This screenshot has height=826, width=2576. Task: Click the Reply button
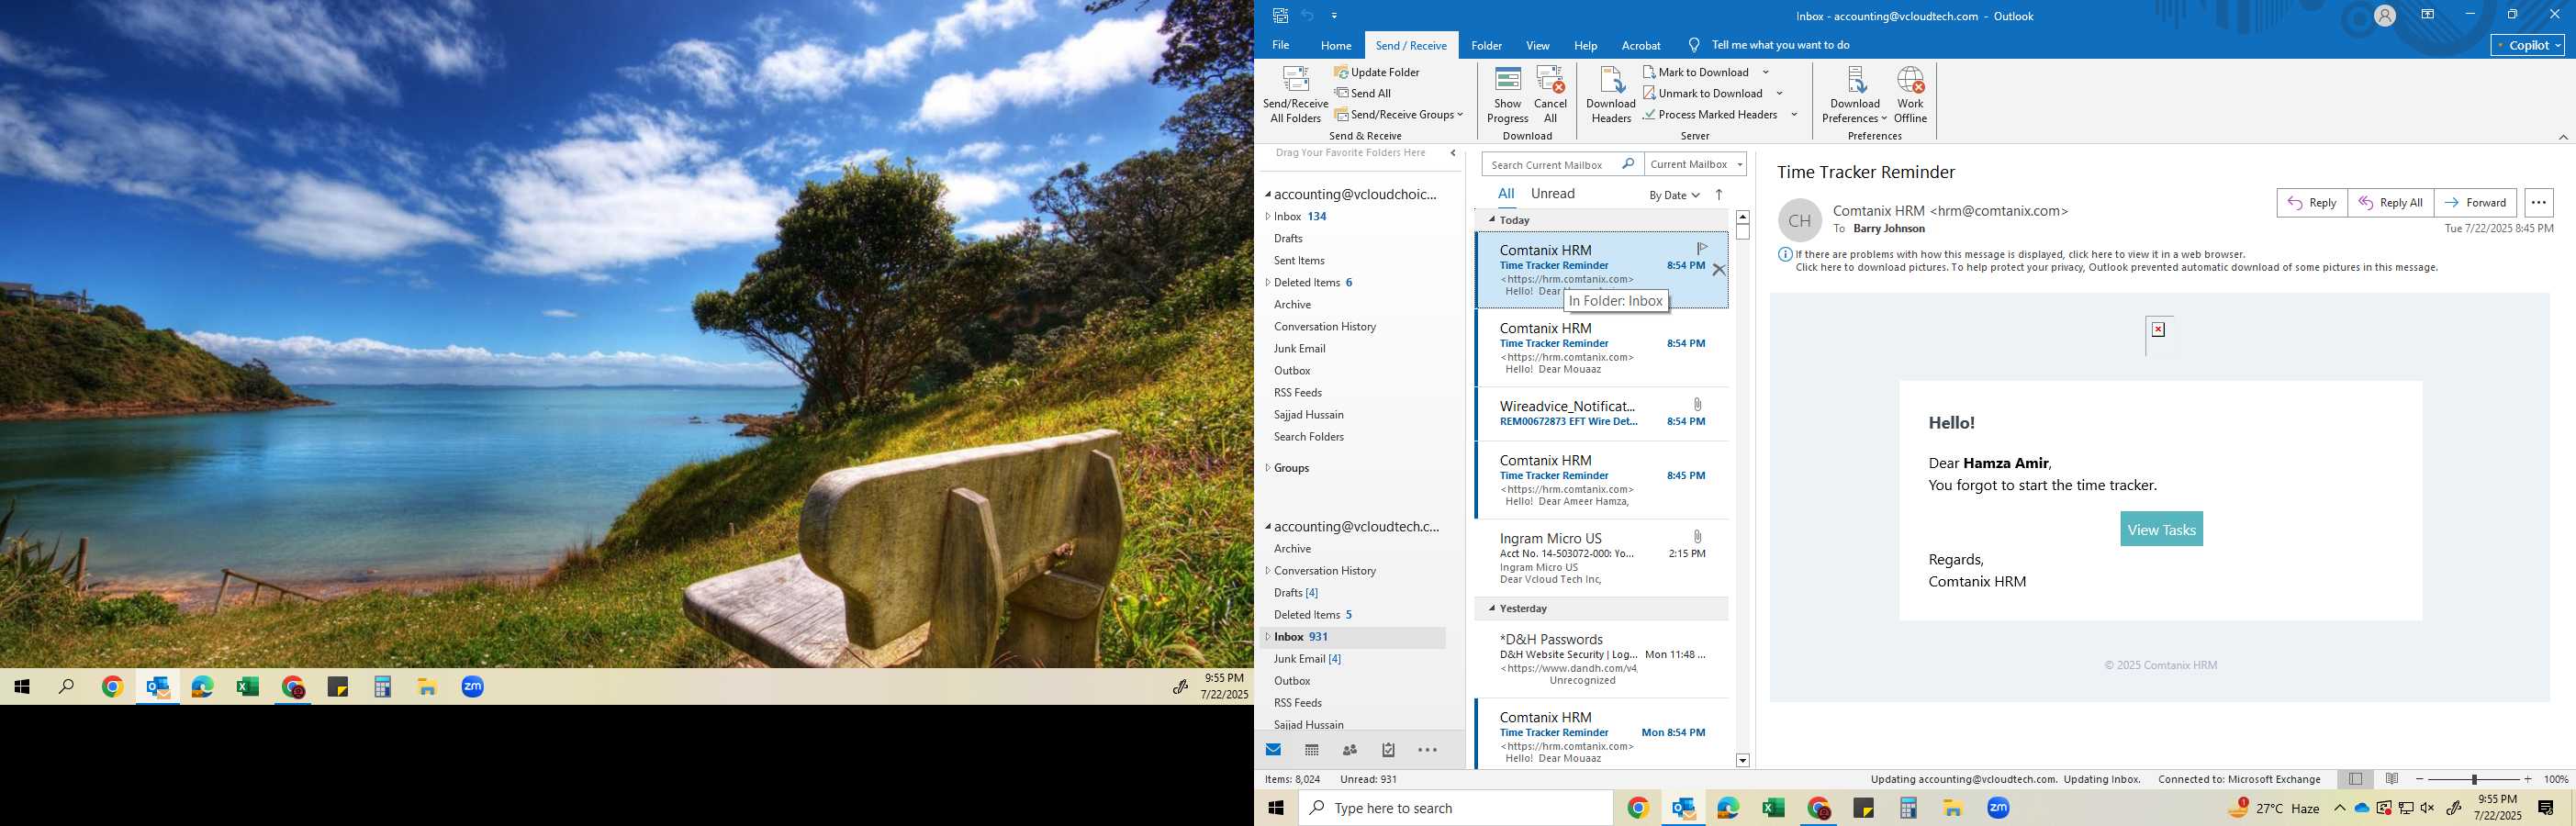[2311, 202]
